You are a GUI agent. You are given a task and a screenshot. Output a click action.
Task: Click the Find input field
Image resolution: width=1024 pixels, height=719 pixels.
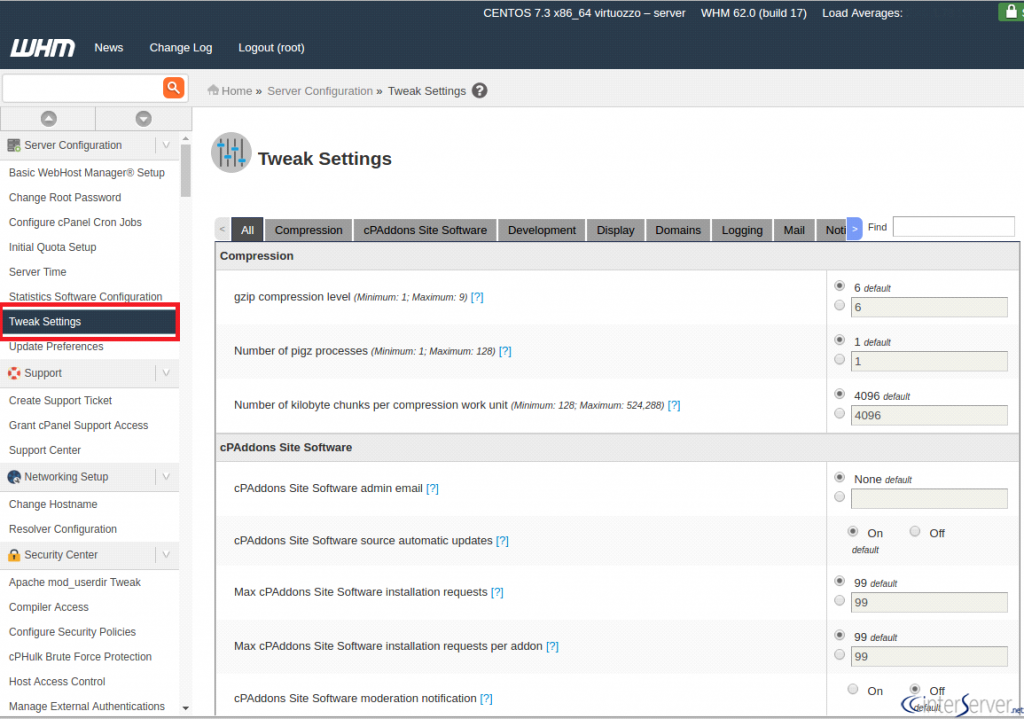953,227
